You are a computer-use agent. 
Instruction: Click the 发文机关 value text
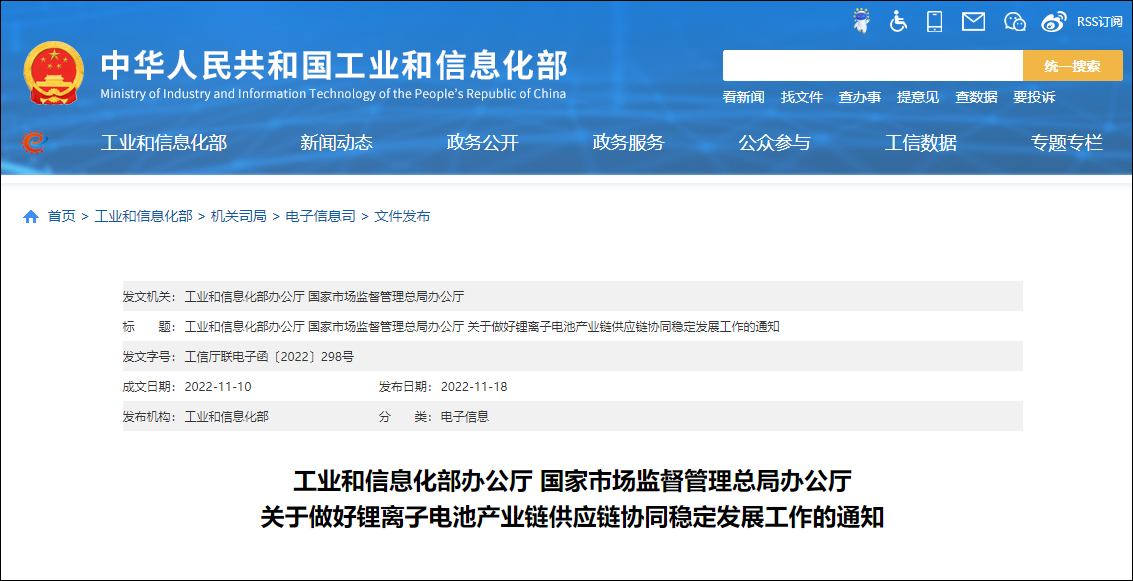point(324,296)
